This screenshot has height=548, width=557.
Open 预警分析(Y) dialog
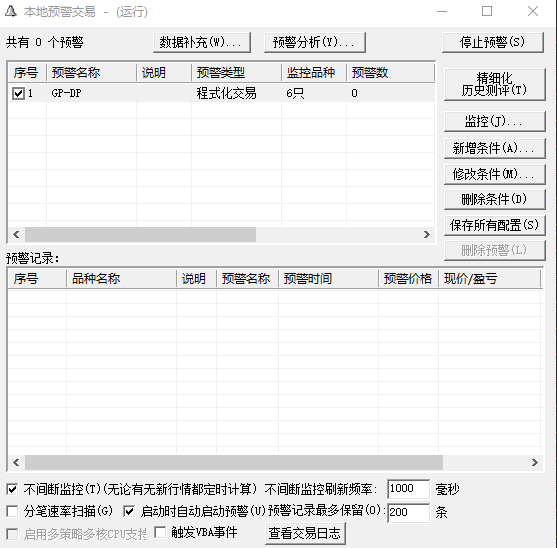tap(315, 43)
